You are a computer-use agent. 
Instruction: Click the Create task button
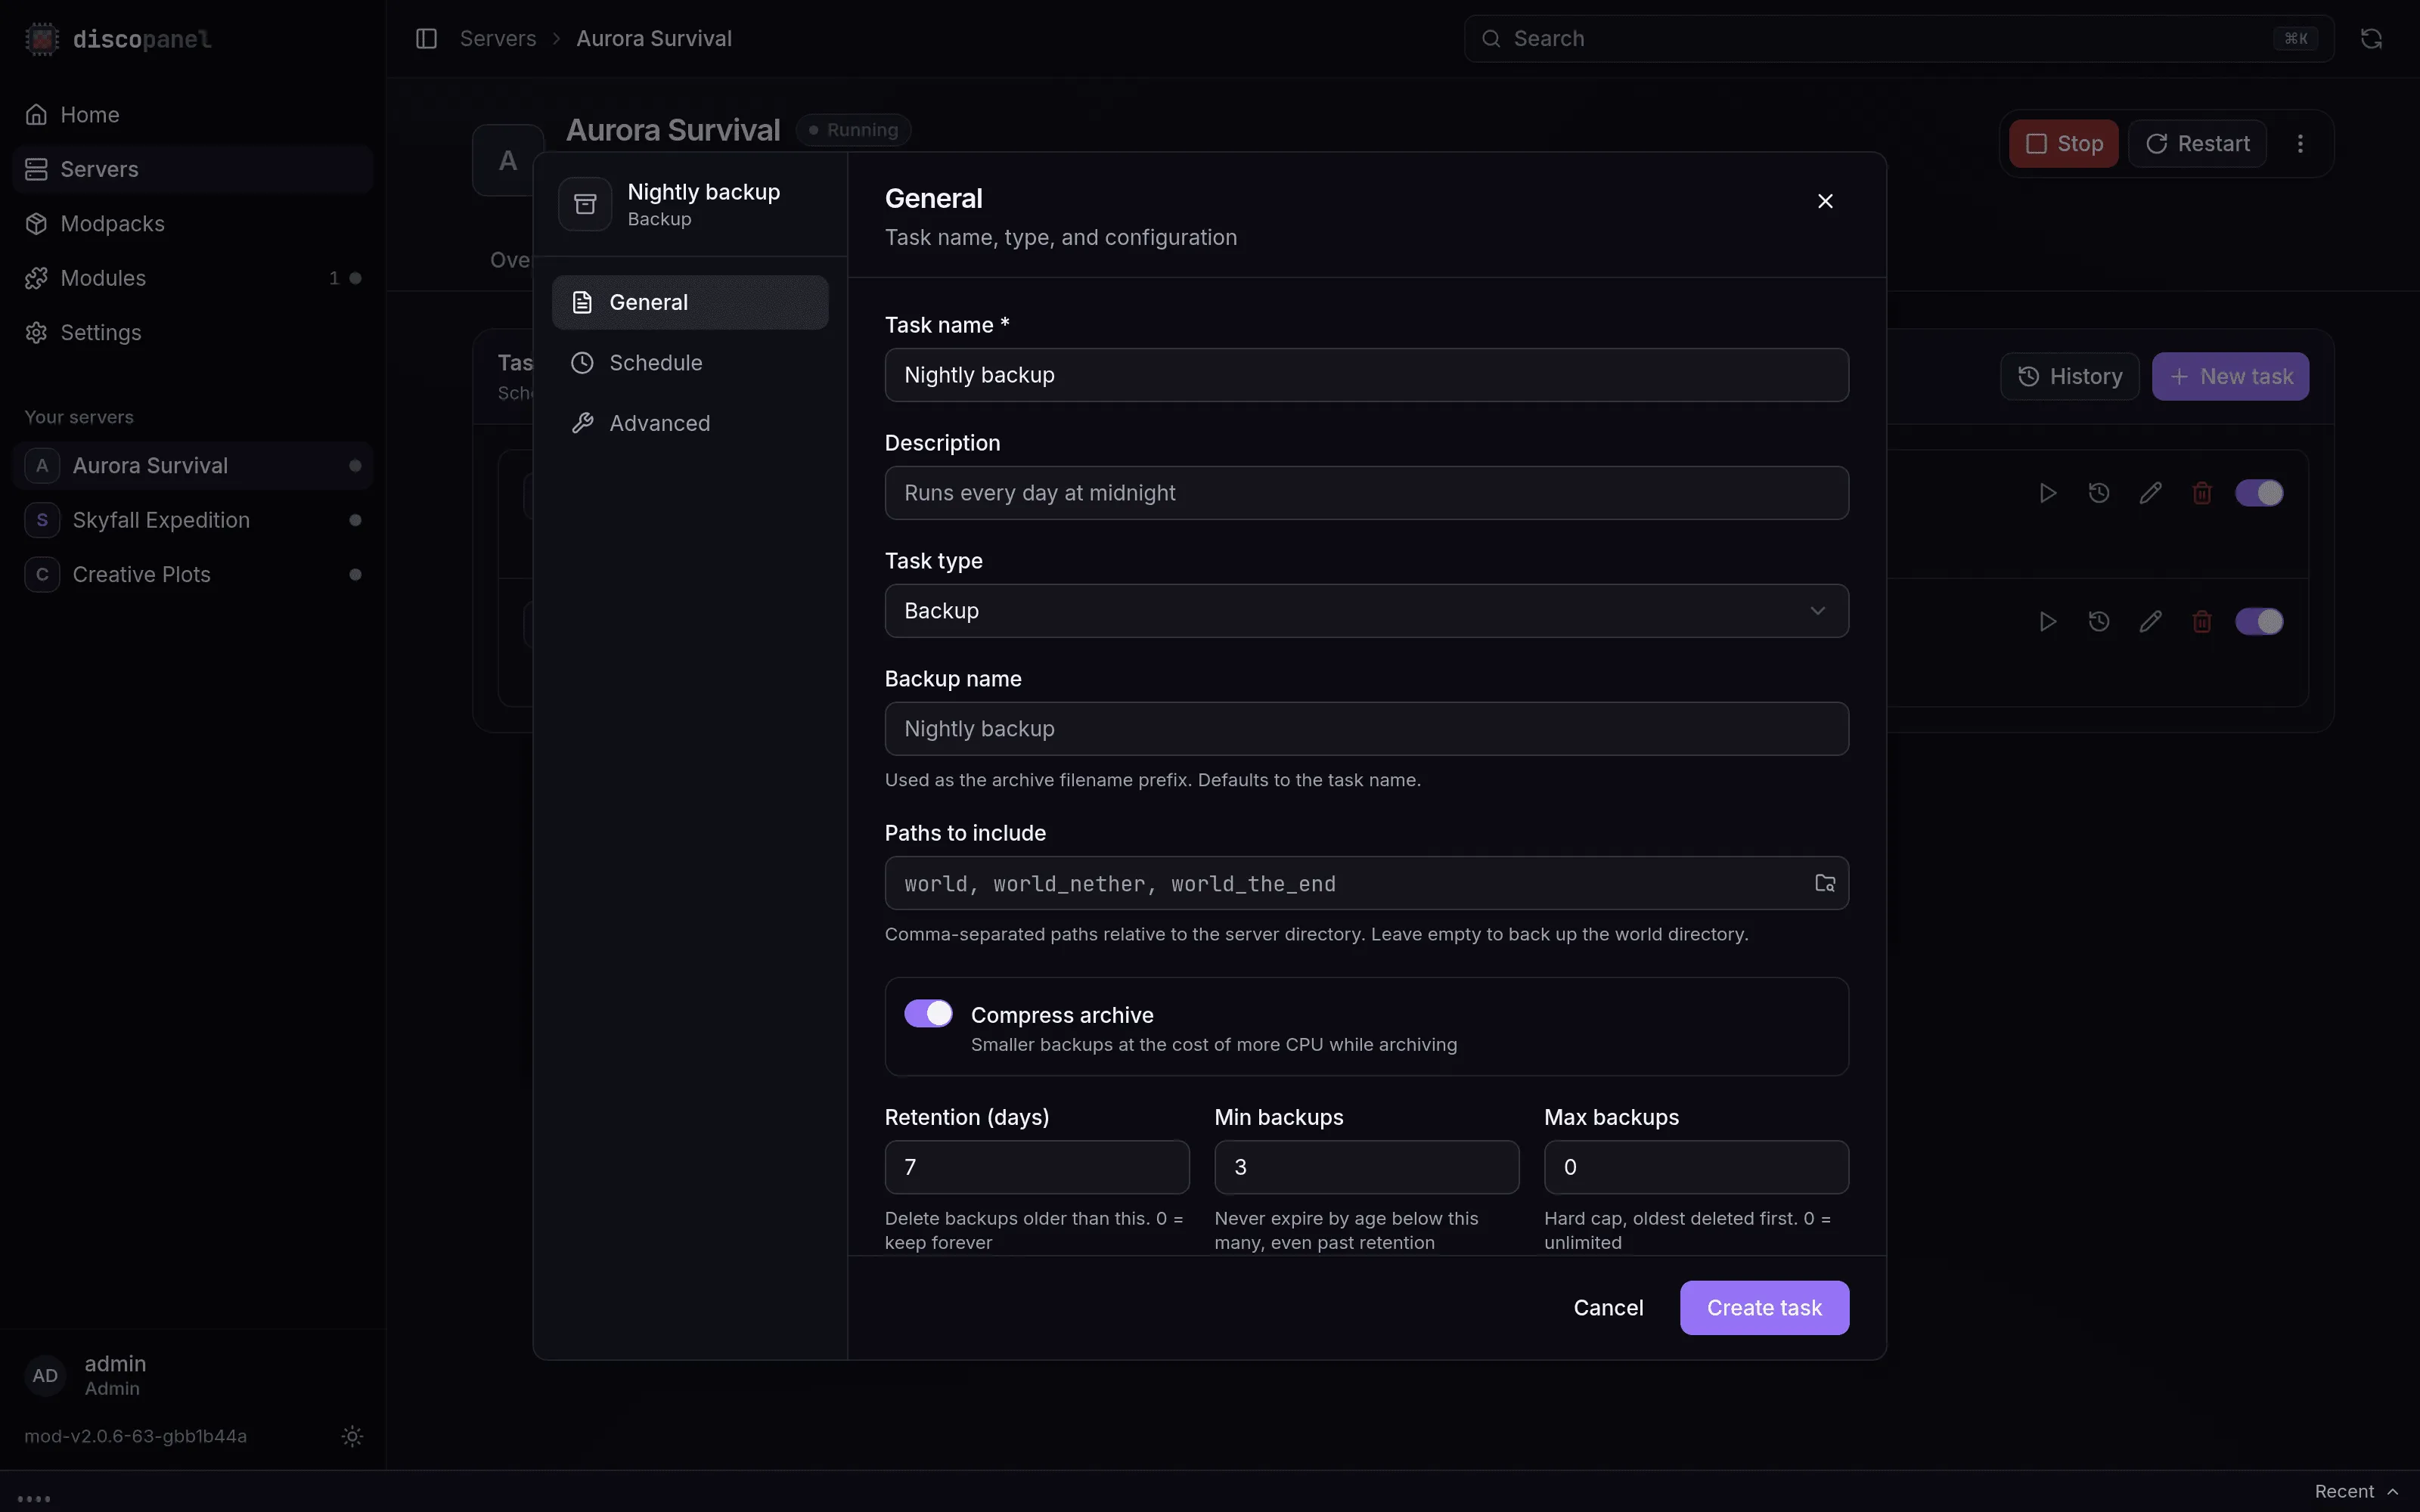1764,1308
